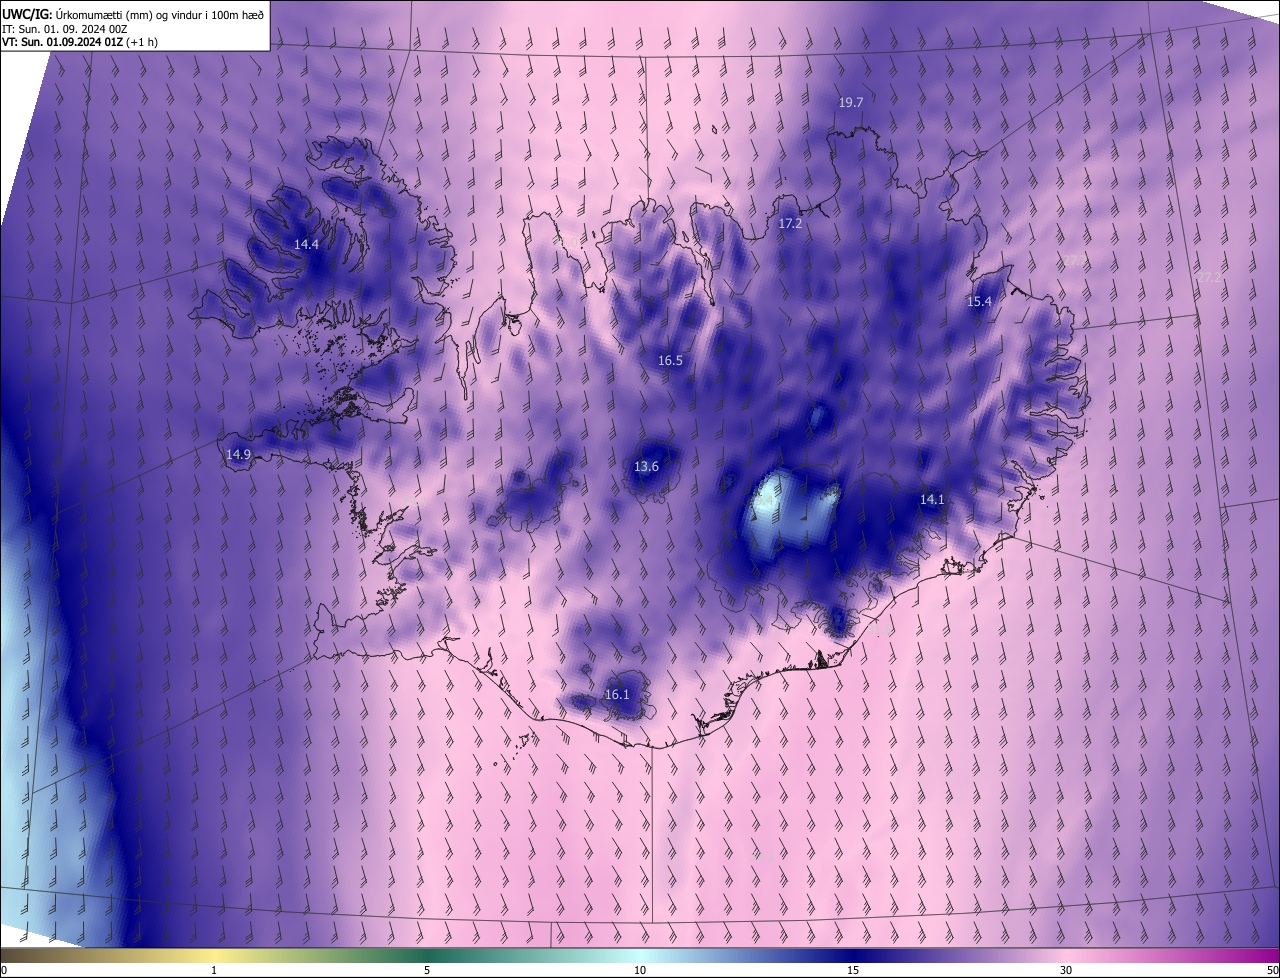Click the faint 27.7 value label
Image resolution: width=1280 pixels, height=978 pixels.
coord(1074,260)
